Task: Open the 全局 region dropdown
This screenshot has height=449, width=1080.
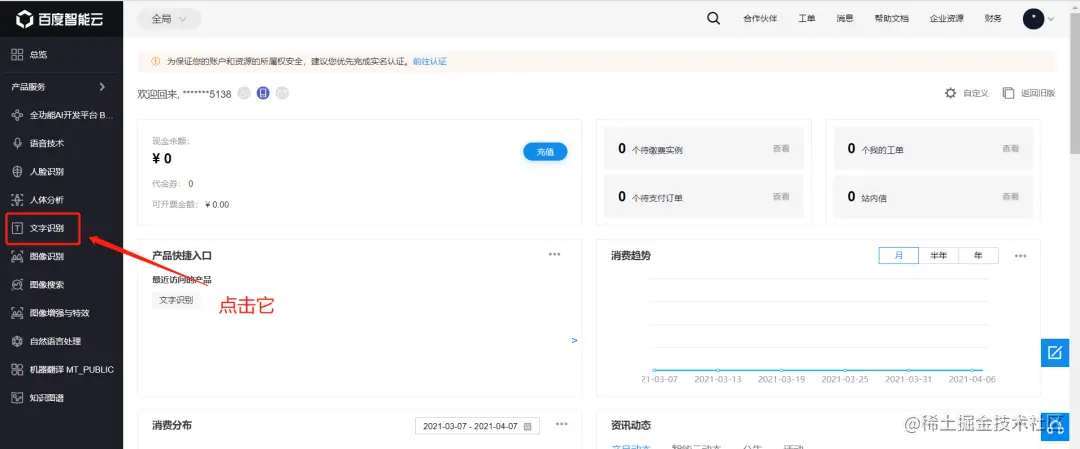Action: click(169, 19)
